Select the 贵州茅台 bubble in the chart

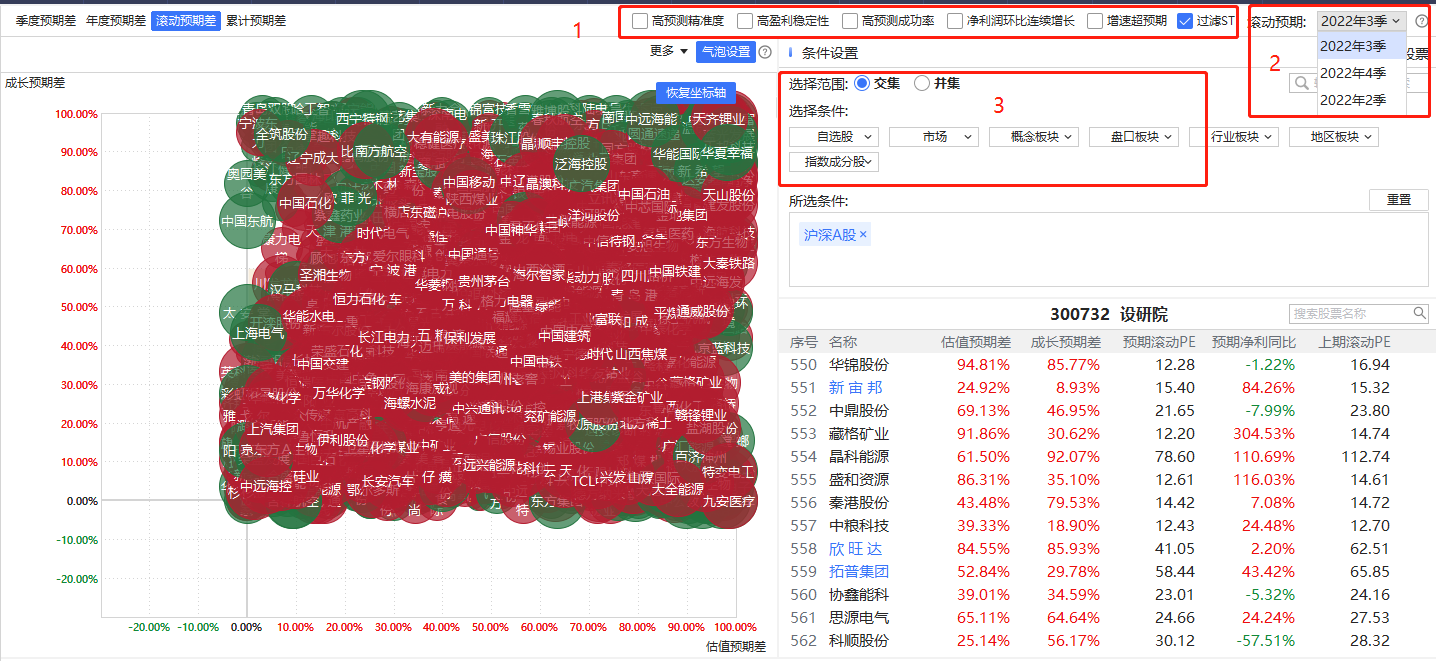(484, 282)
